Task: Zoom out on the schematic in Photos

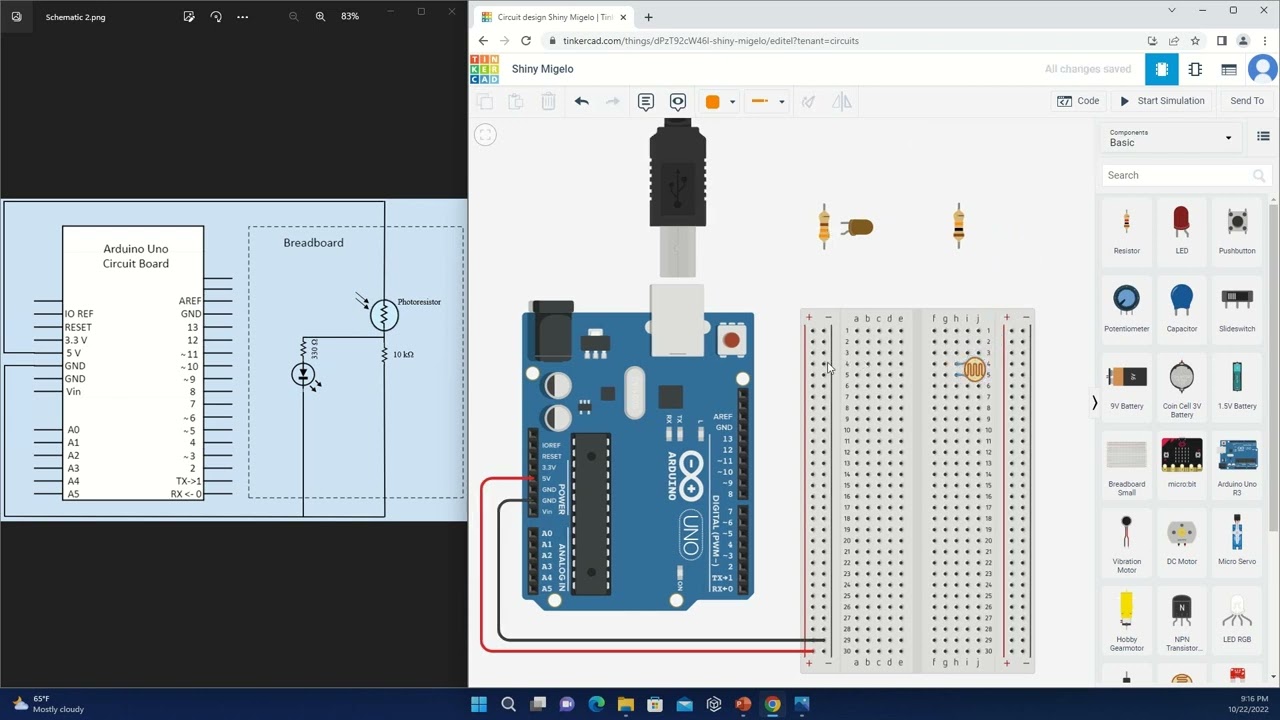Action: pyautogui.click(x=293, y=17)
